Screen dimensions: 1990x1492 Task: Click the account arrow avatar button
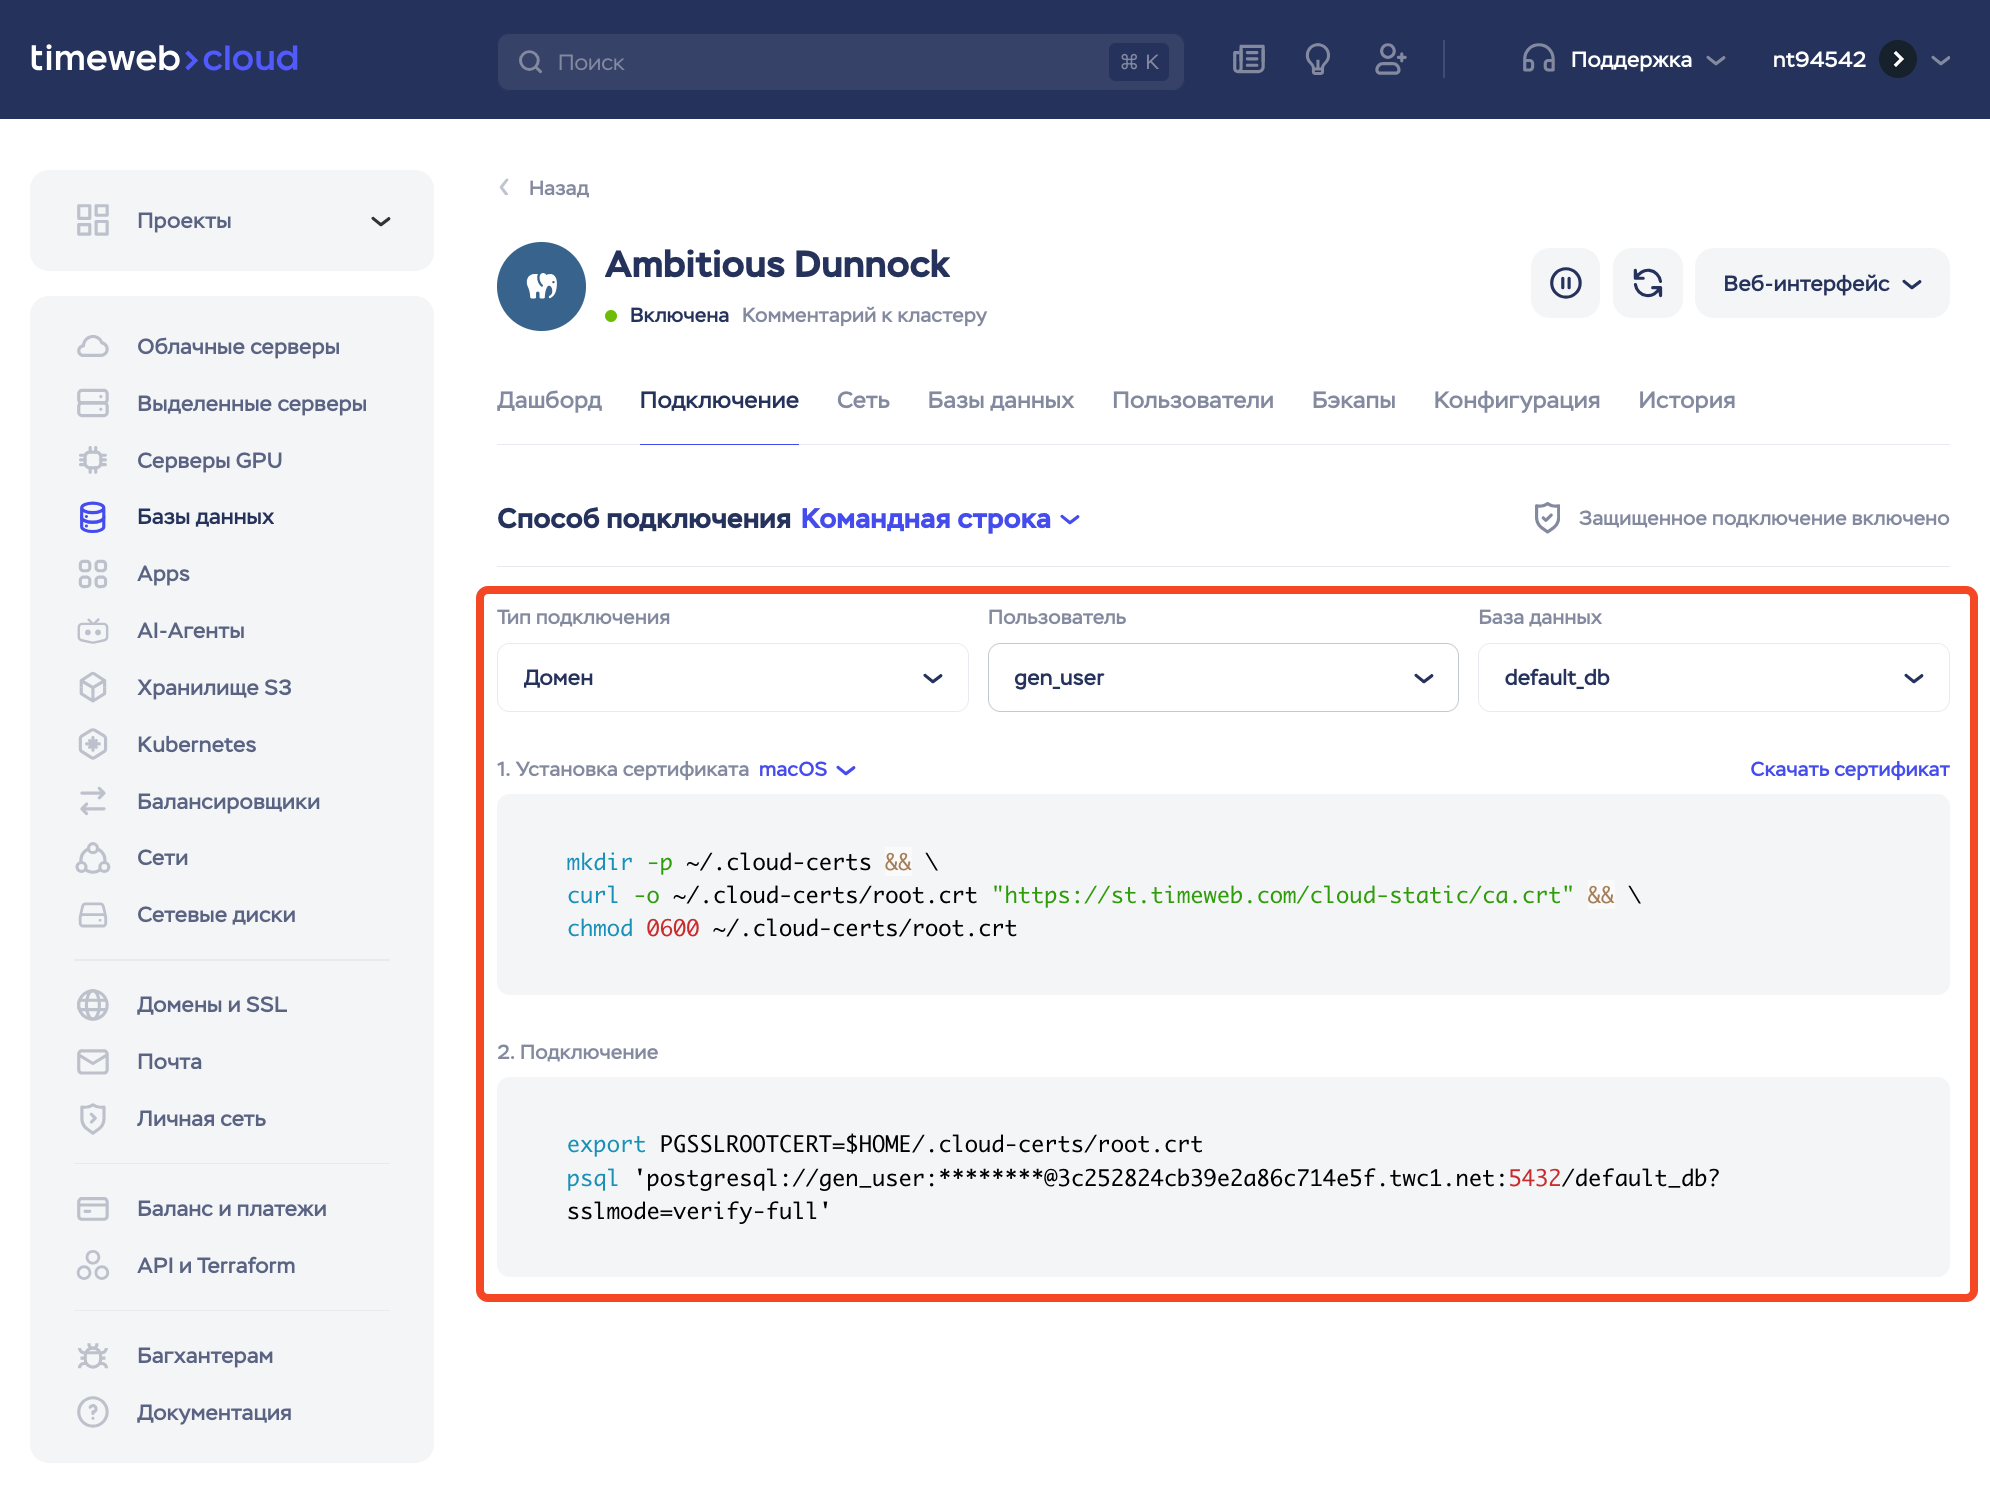pyautogui.click(x=1897, y=60)
